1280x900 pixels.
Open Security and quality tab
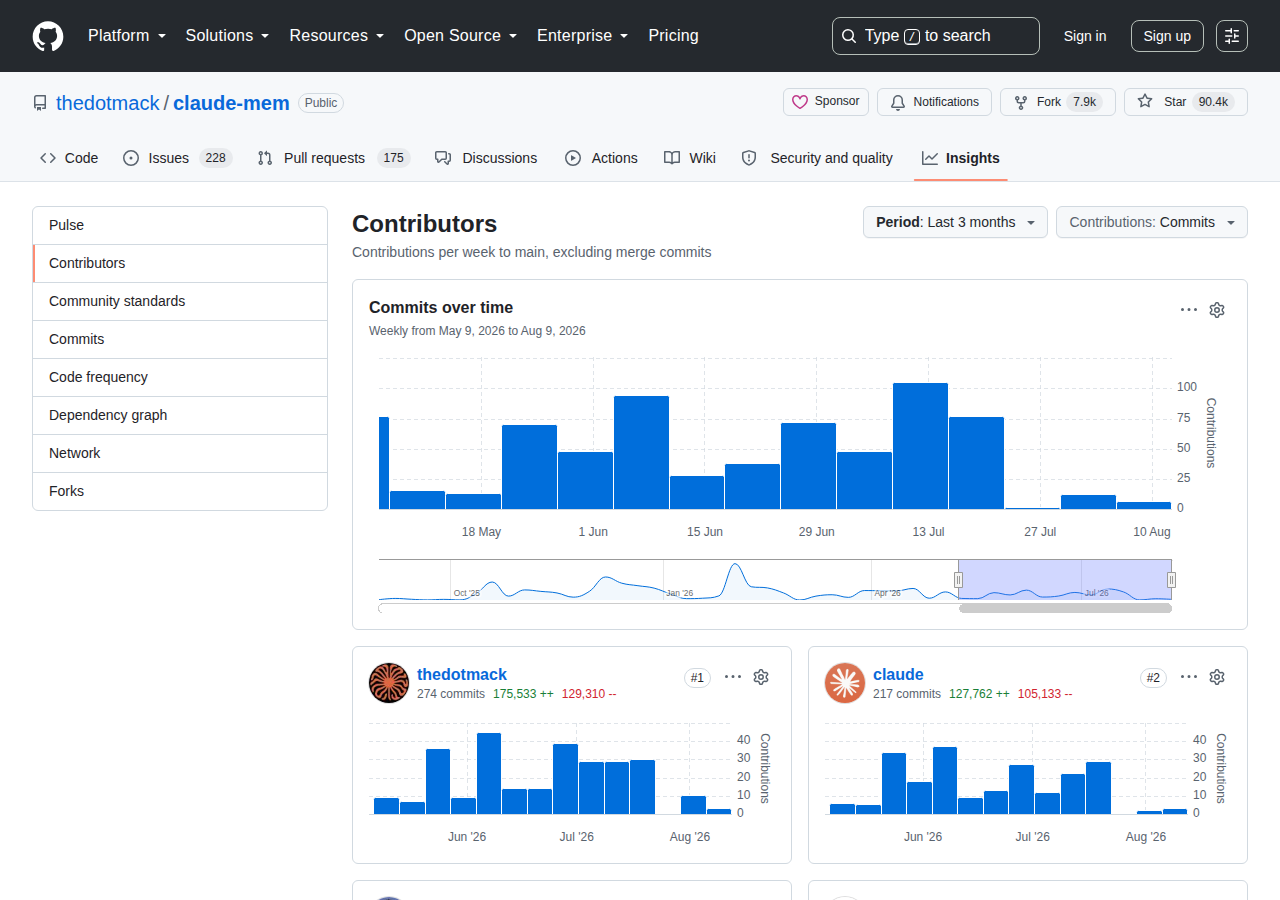[817, 158]
